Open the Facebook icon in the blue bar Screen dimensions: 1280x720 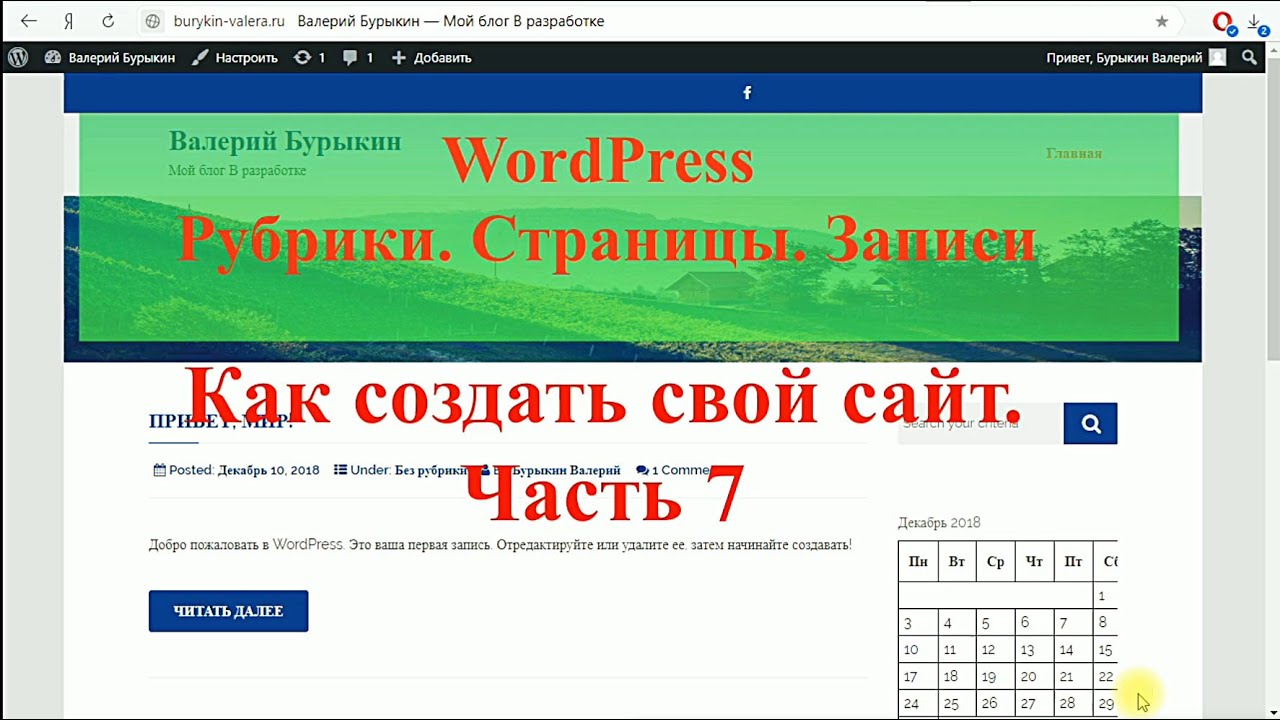click(x=746, y=92)
